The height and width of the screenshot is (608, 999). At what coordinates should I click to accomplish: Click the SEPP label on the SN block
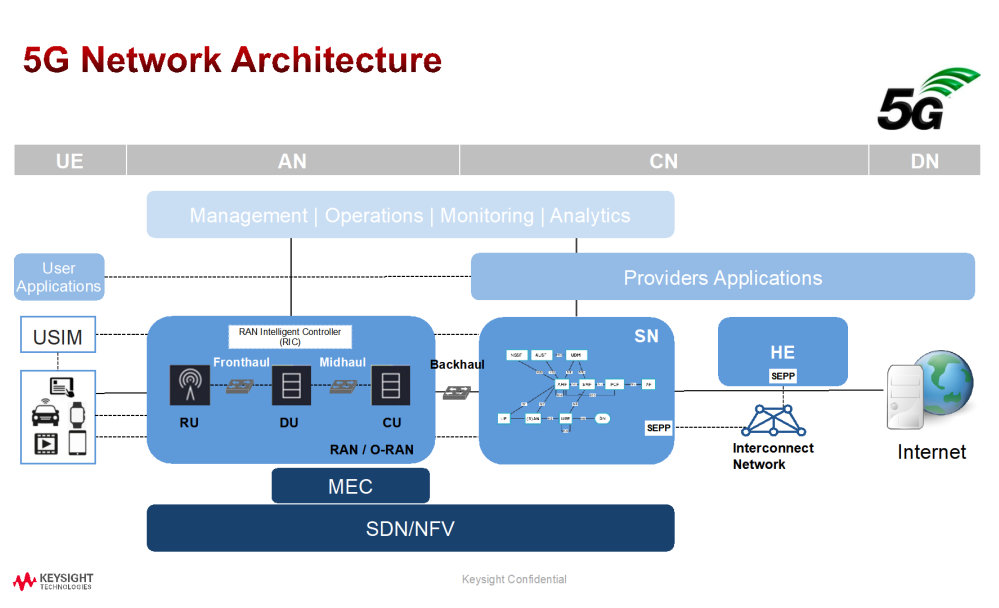pos(659,428)
